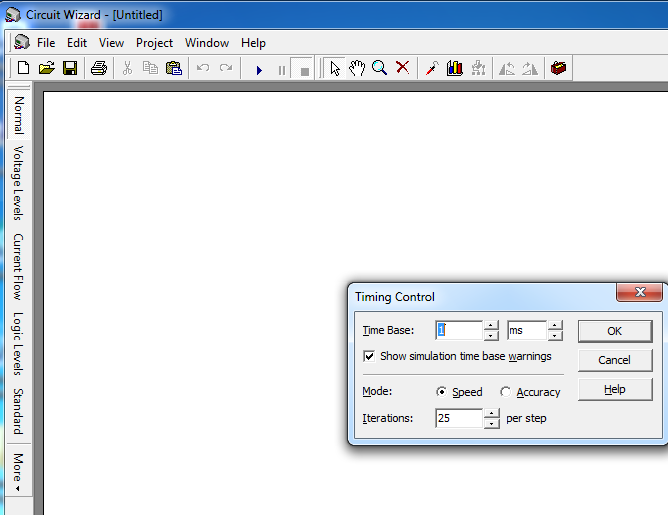Confirm Timing Control with OK
Screen dimensions: 668x515
(615, 331)
